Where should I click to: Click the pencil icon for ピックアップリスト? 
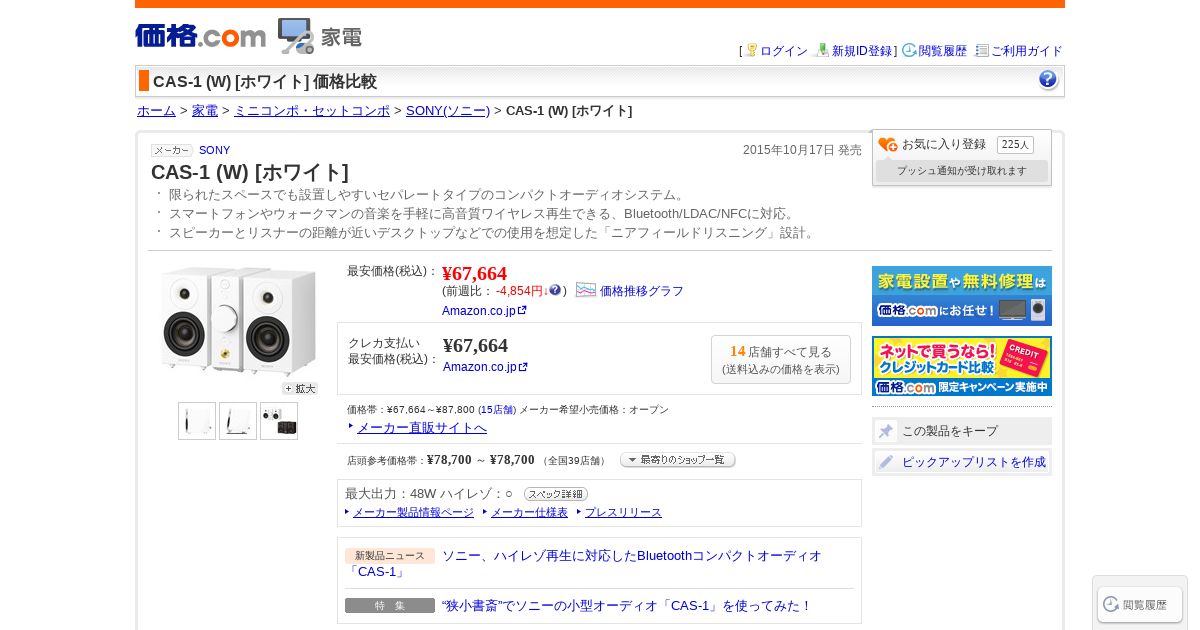pyautogui.click(x=886, y=462)
